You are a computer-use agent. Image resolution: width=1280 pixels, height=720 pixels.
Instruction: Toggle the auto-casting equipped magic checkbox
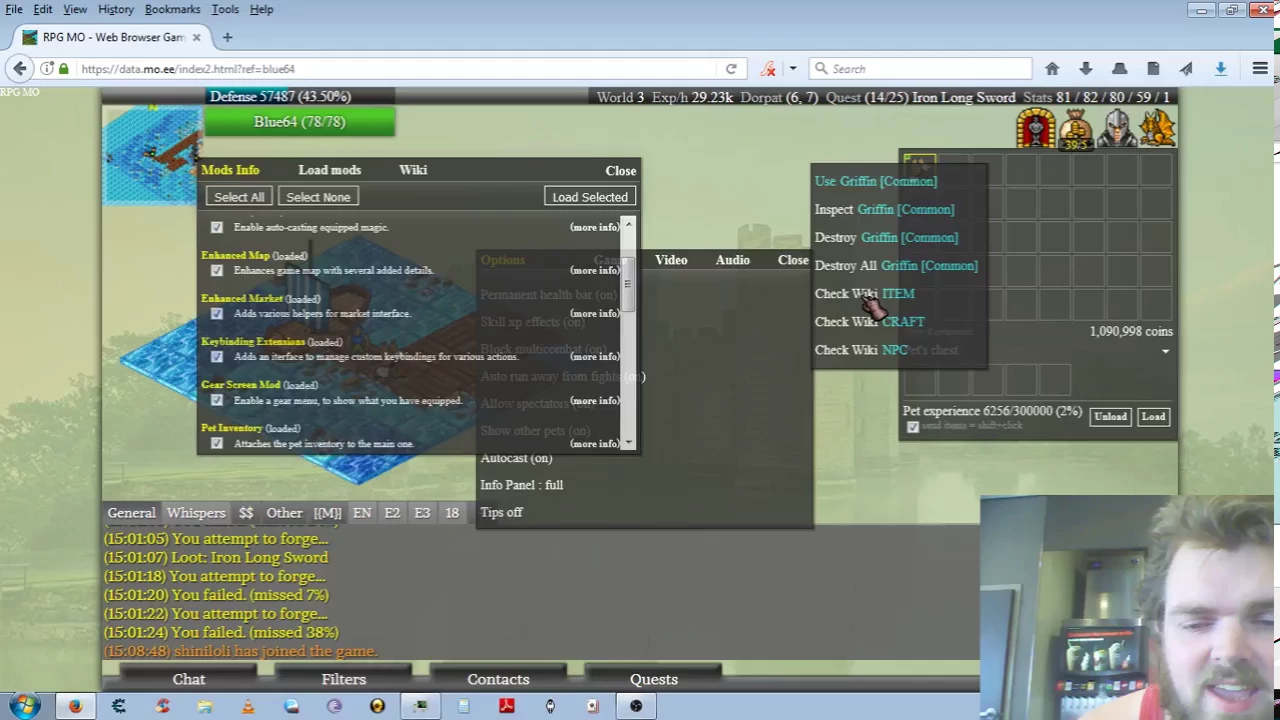point(217,228)
